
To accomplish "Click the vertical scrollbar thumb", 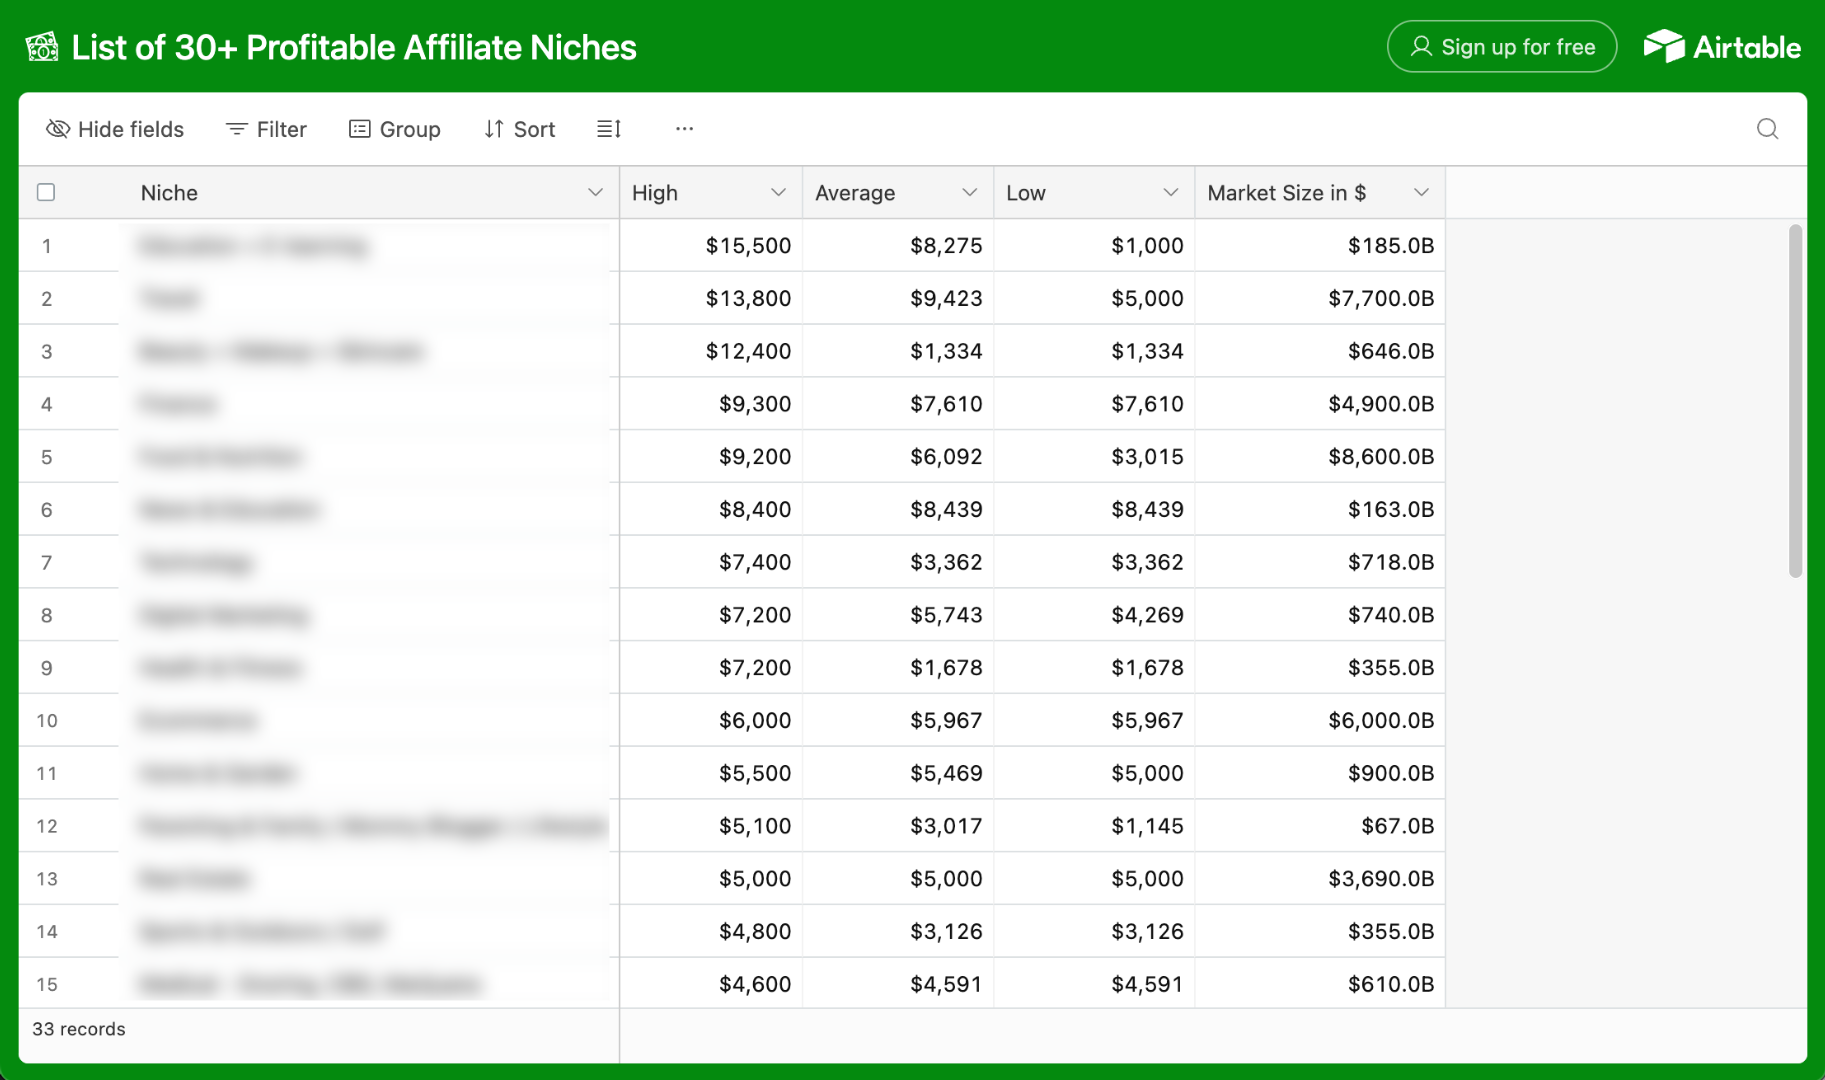I will tap(1795, 401).
